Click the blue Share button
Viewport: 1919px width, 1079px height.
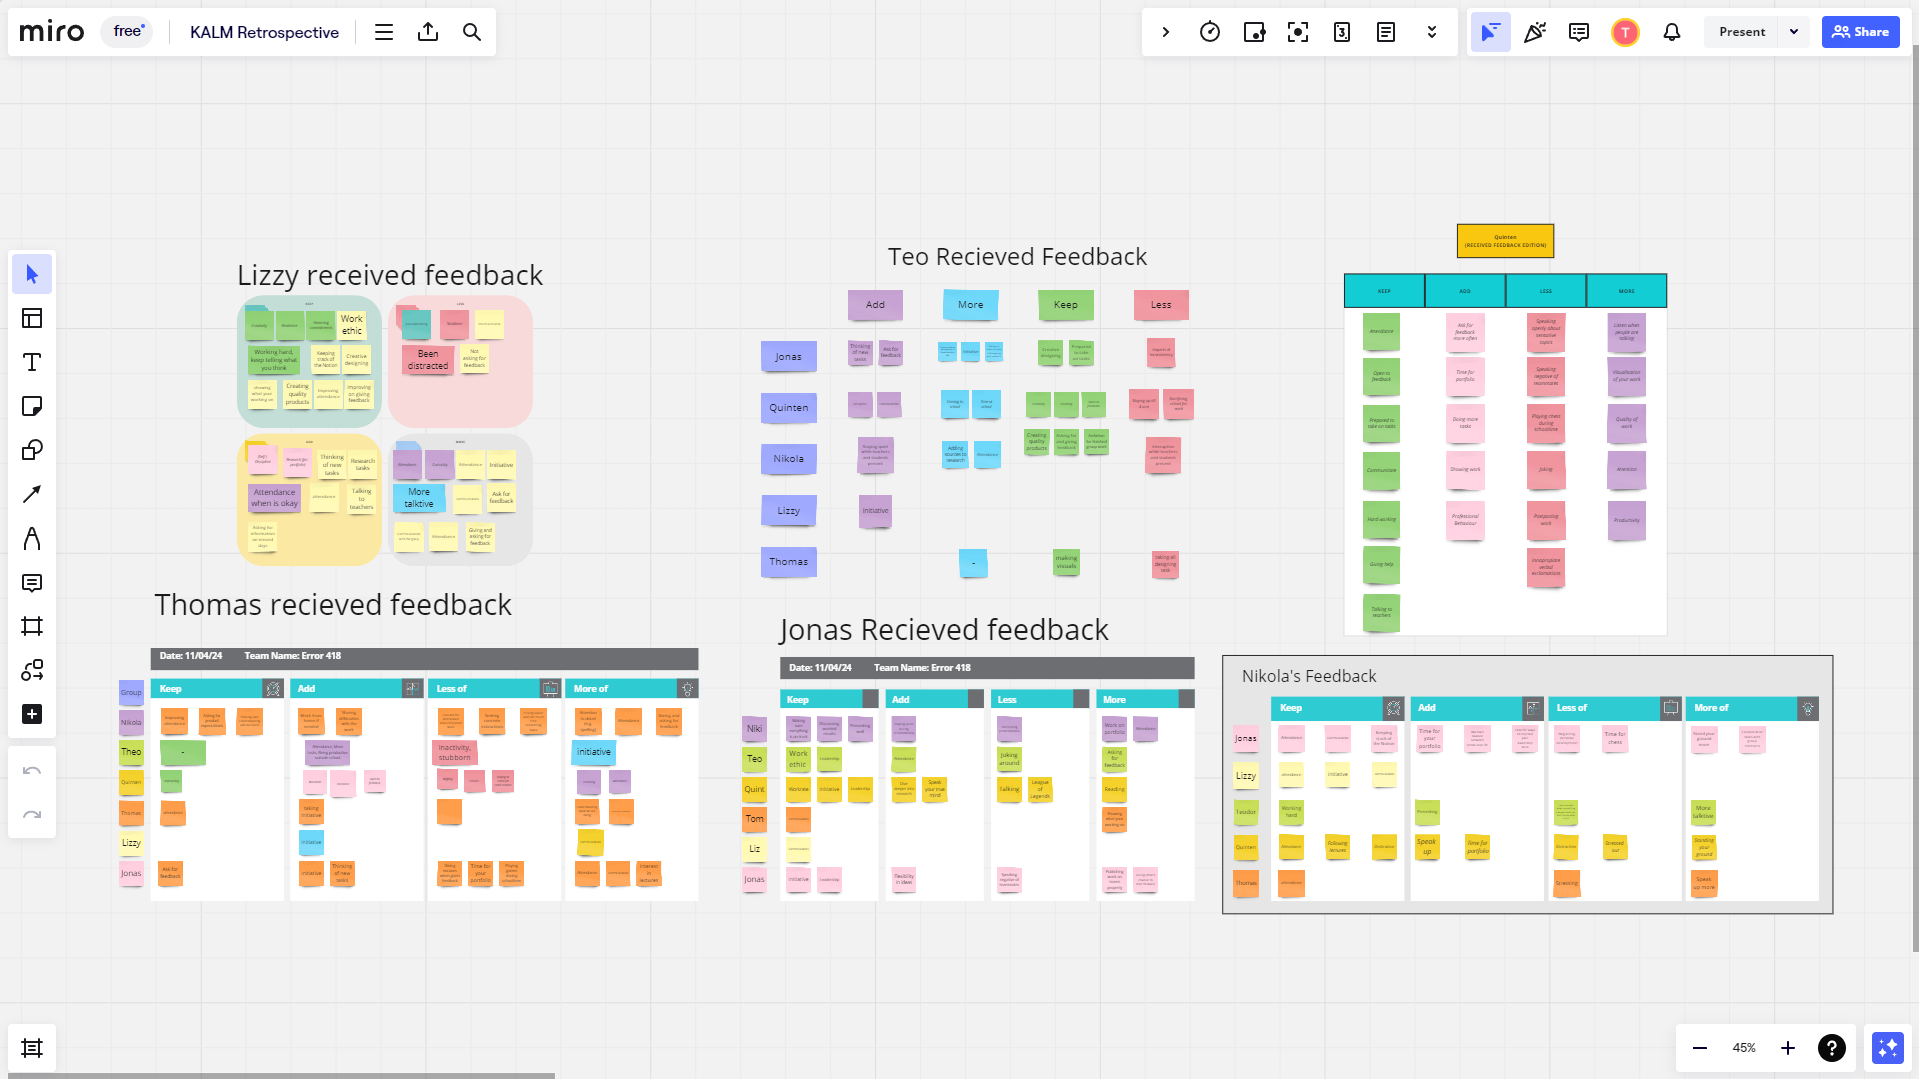1860,32
